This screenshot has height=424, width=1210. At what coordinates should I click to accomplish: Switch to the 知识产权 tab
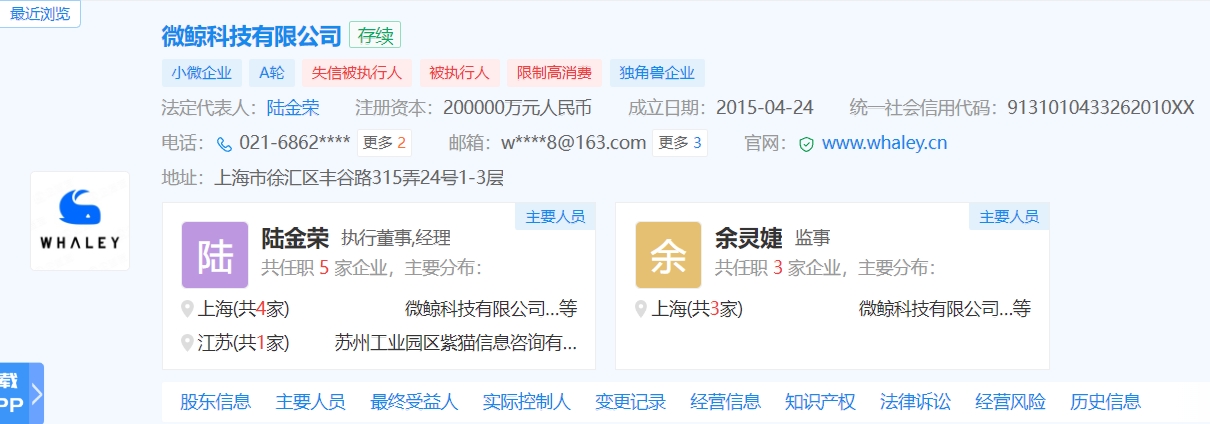coord(820,402)
